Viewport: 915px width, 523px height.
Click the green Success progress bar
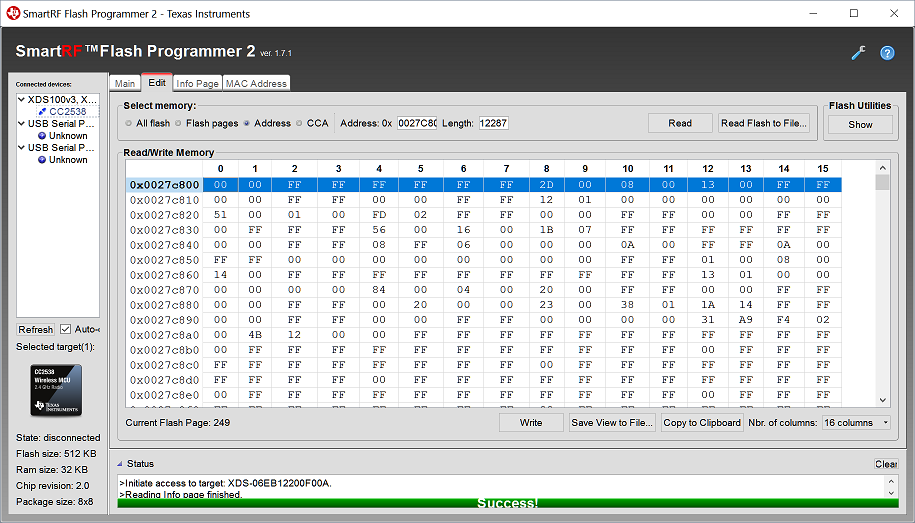click(x=508, y=503)
